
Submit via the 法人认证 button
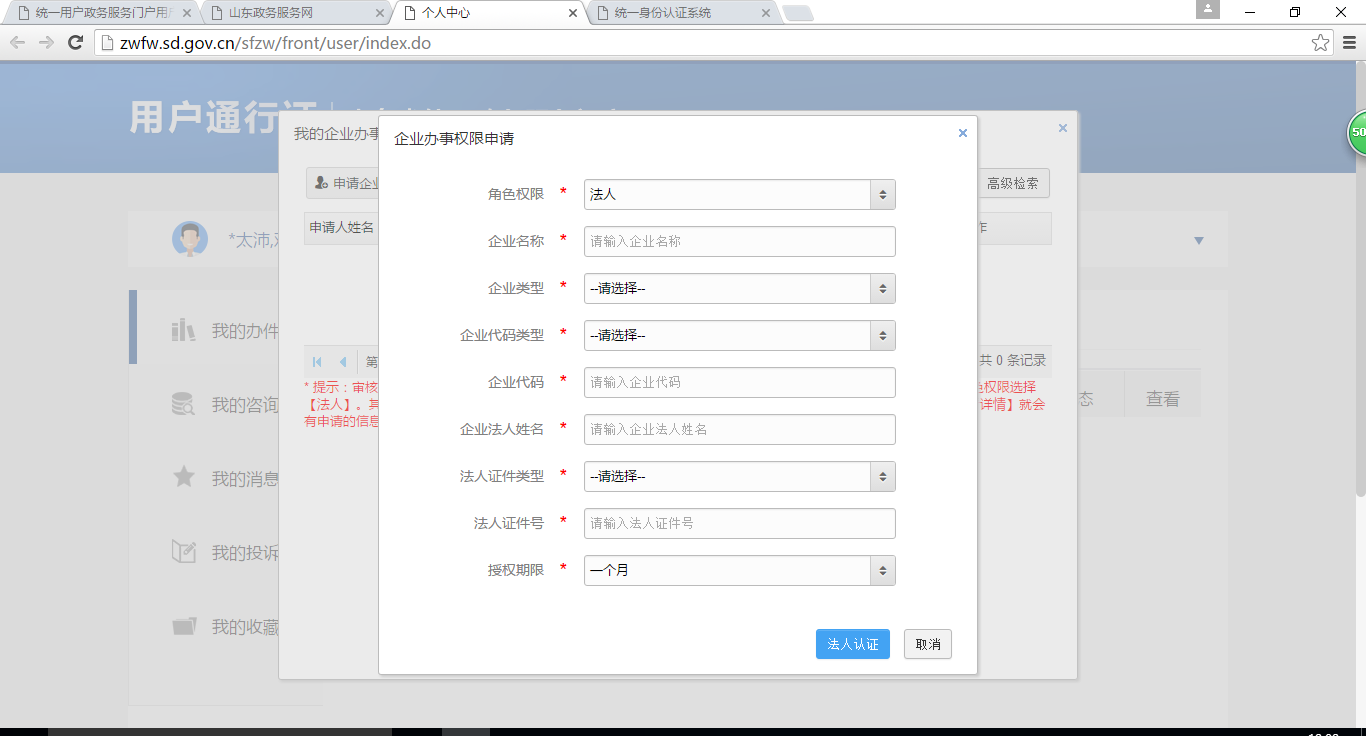pyautogui.click(x=852, y=643)
